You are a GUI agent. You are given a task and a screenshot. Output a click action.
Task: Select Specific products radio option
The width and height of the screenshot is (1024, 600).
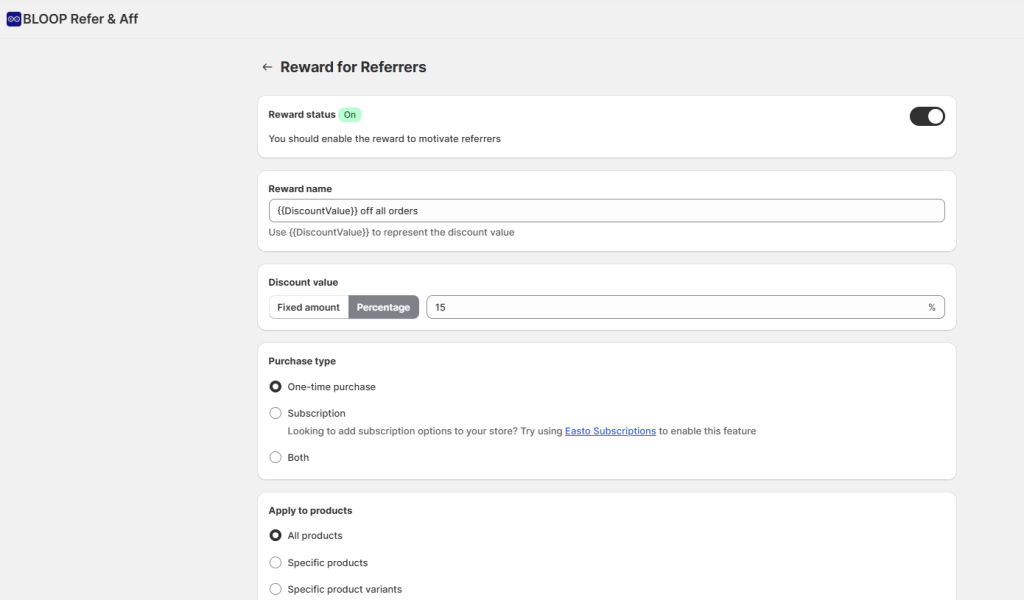point(276,562)
